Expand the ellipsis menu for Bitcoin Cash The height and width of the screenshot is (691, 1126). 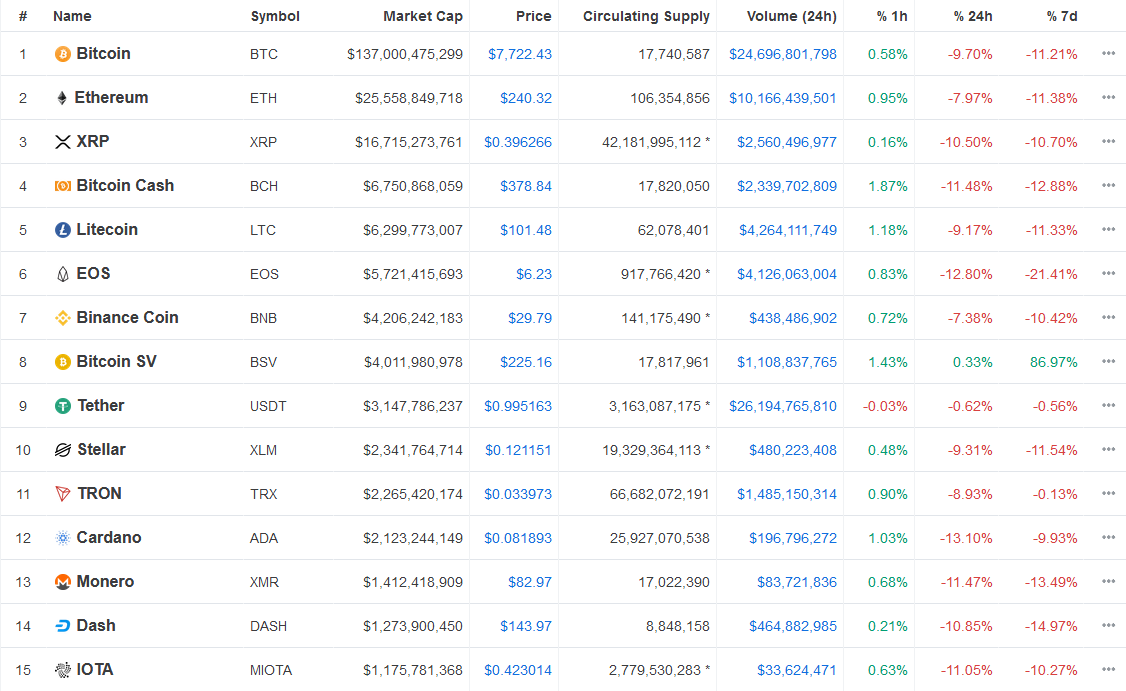coord(1108,185)
